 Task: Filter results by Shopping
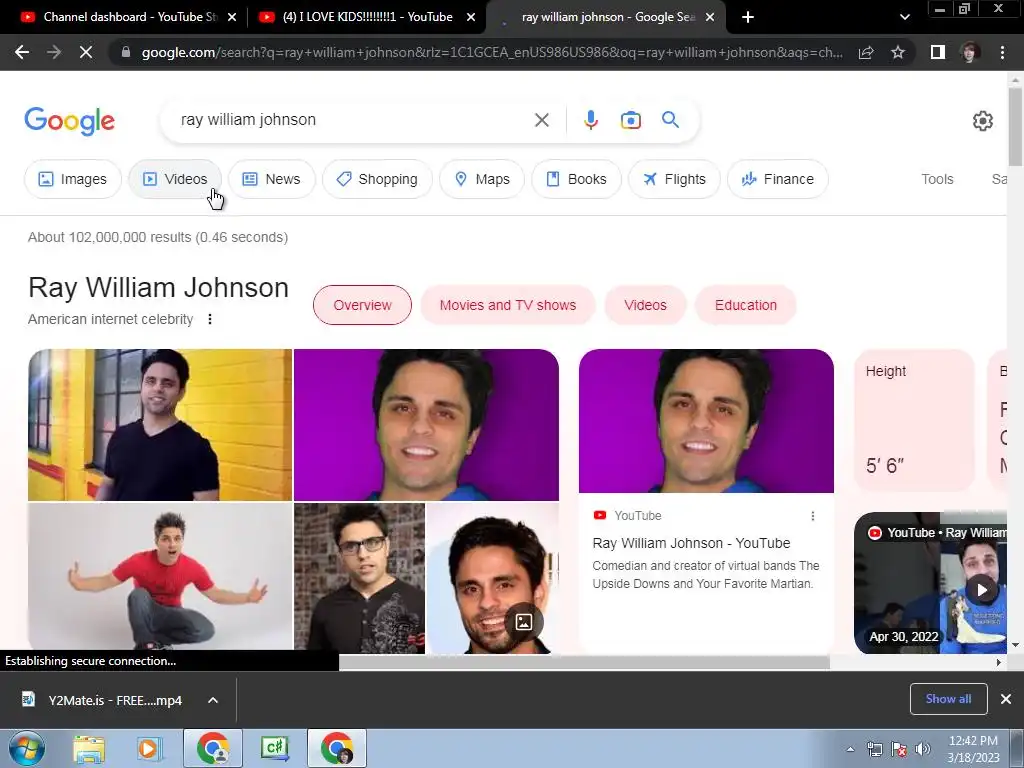(377, 179)
